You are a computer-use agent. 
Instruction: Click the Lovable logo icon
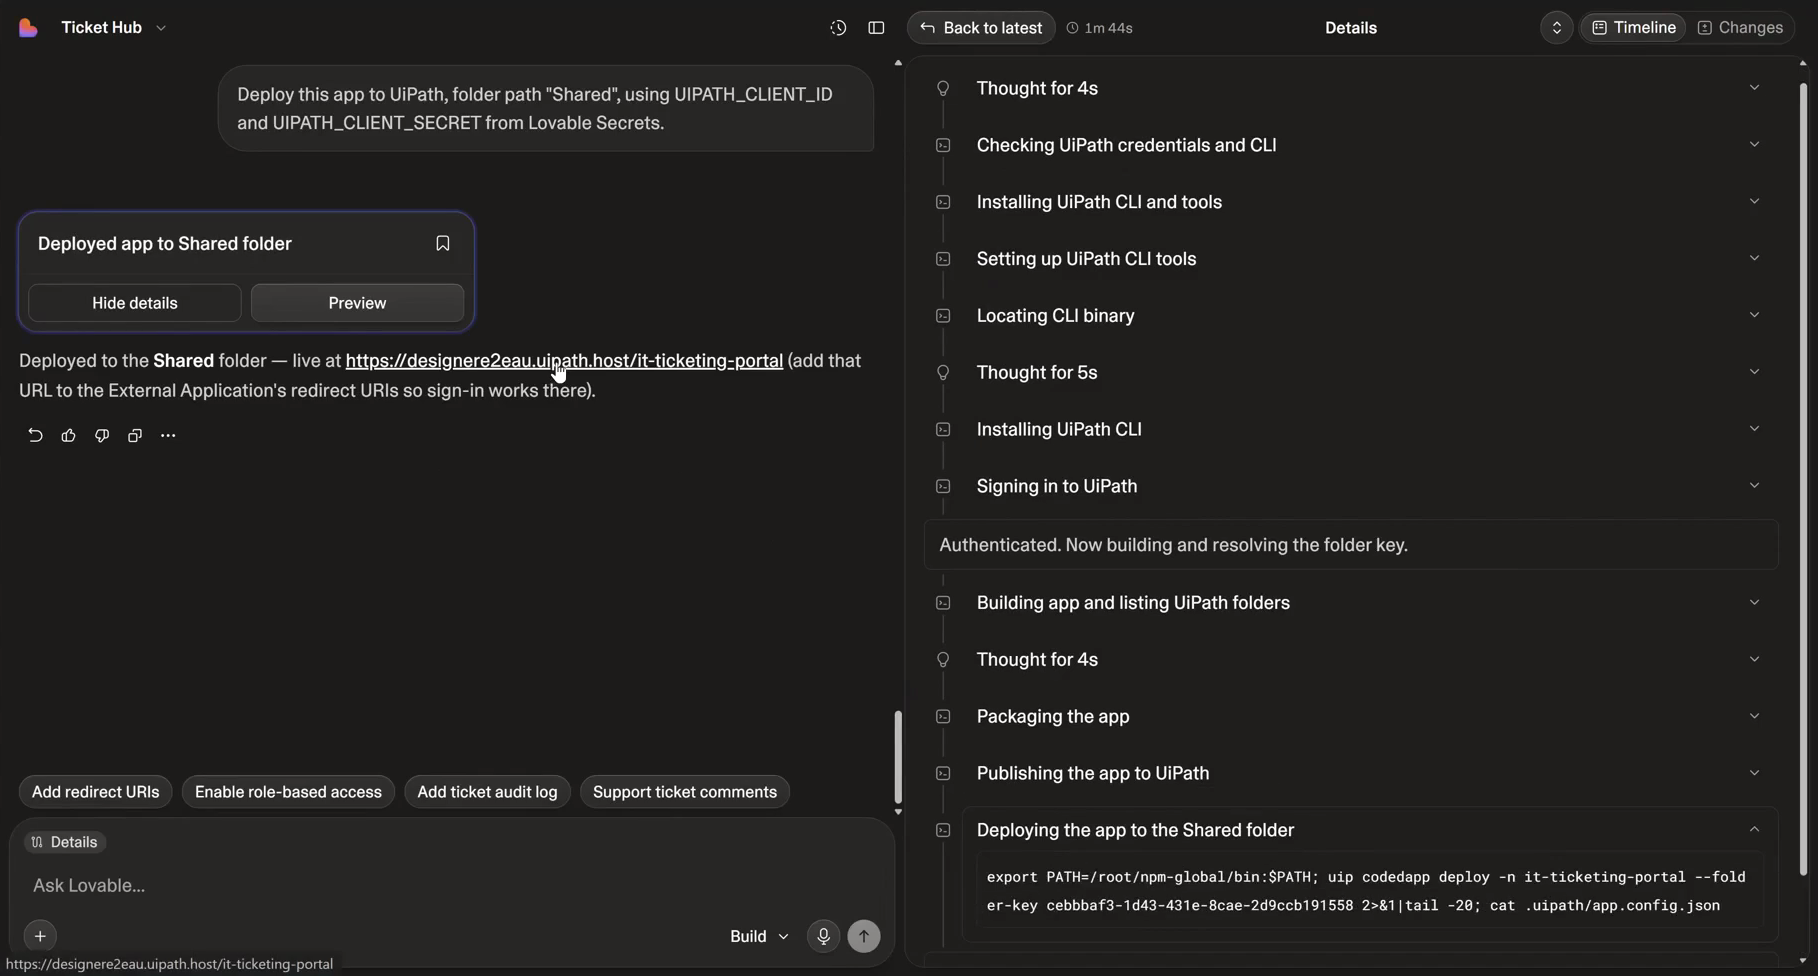28,28
